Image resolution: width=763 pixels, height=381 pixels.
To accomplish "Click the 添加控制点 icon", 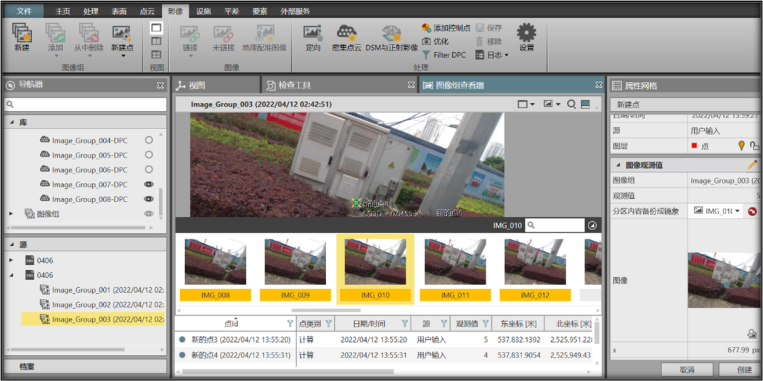I will [426, 28].
